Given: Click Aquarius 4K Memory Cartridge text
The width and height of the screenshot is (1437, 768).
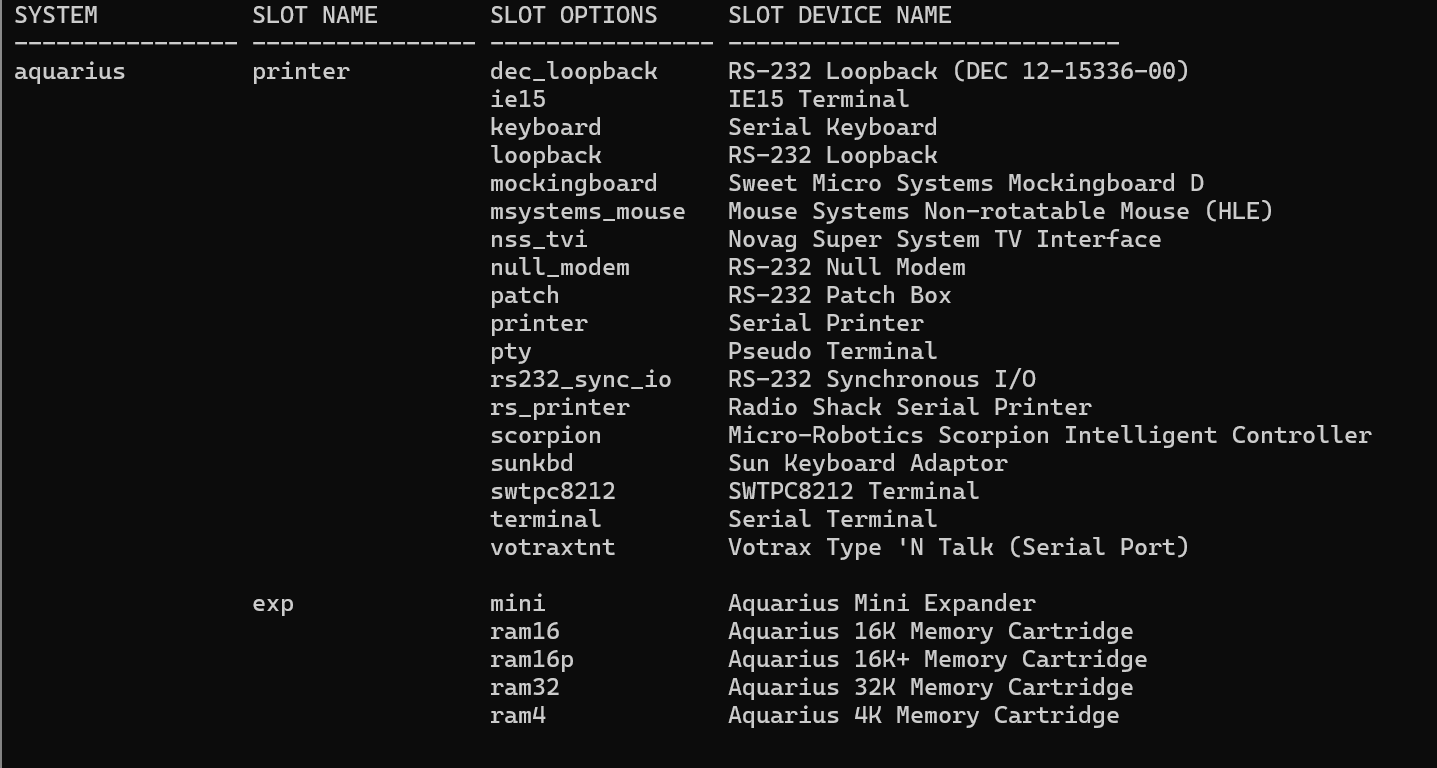Looking at the screenshot, I should point(924,715).
